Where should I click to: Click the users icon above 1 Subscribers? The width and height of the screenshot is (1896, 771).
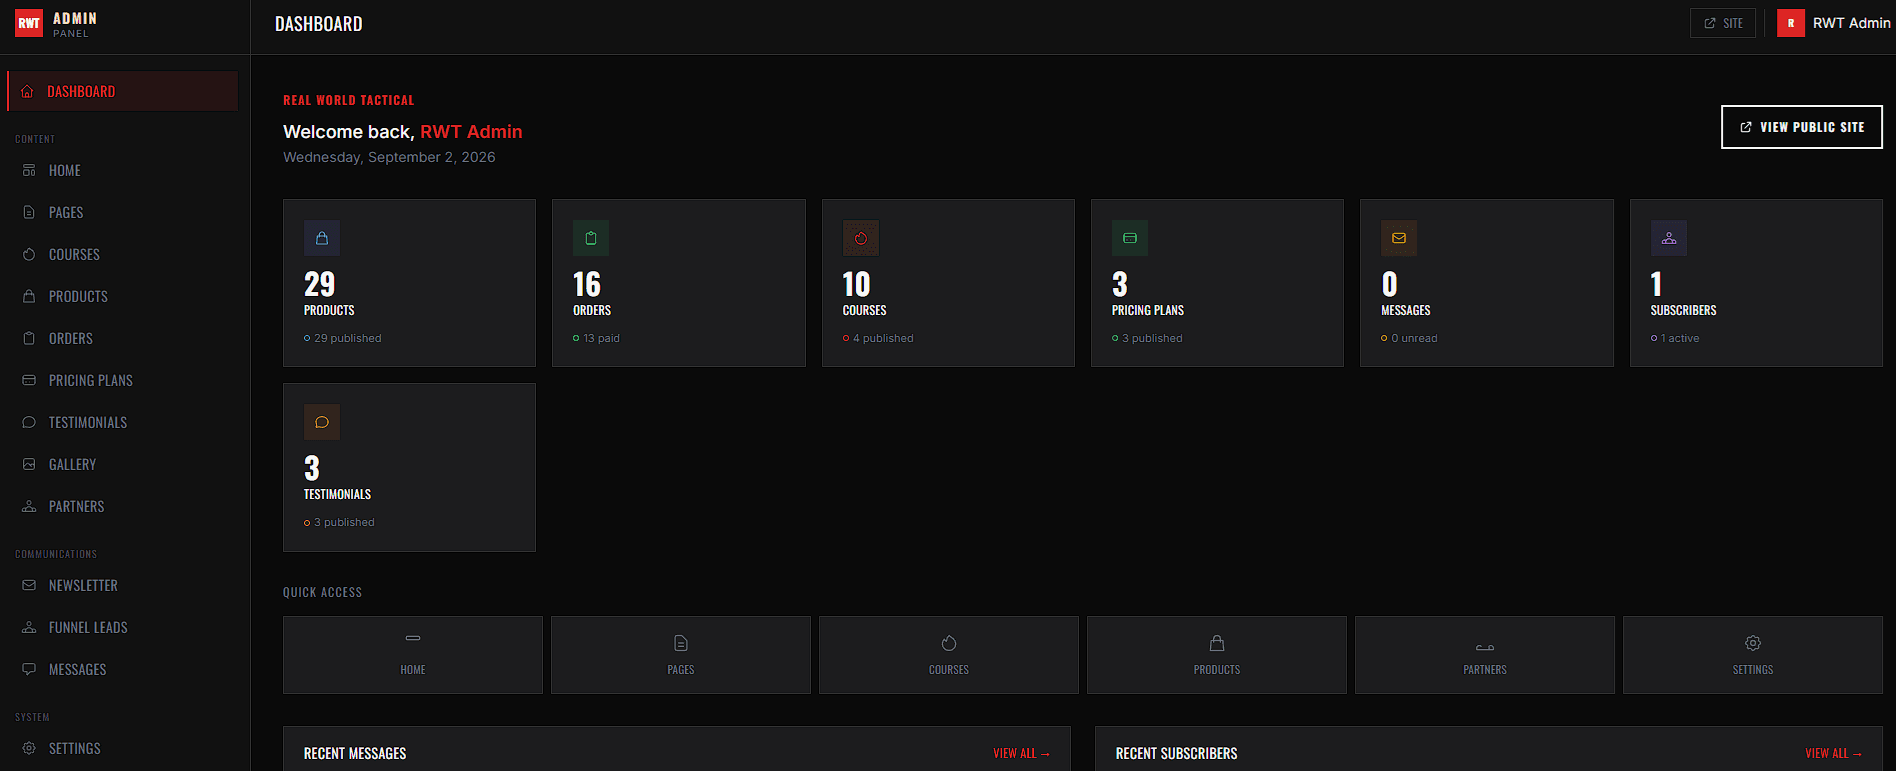click(x=1669, y=238)
